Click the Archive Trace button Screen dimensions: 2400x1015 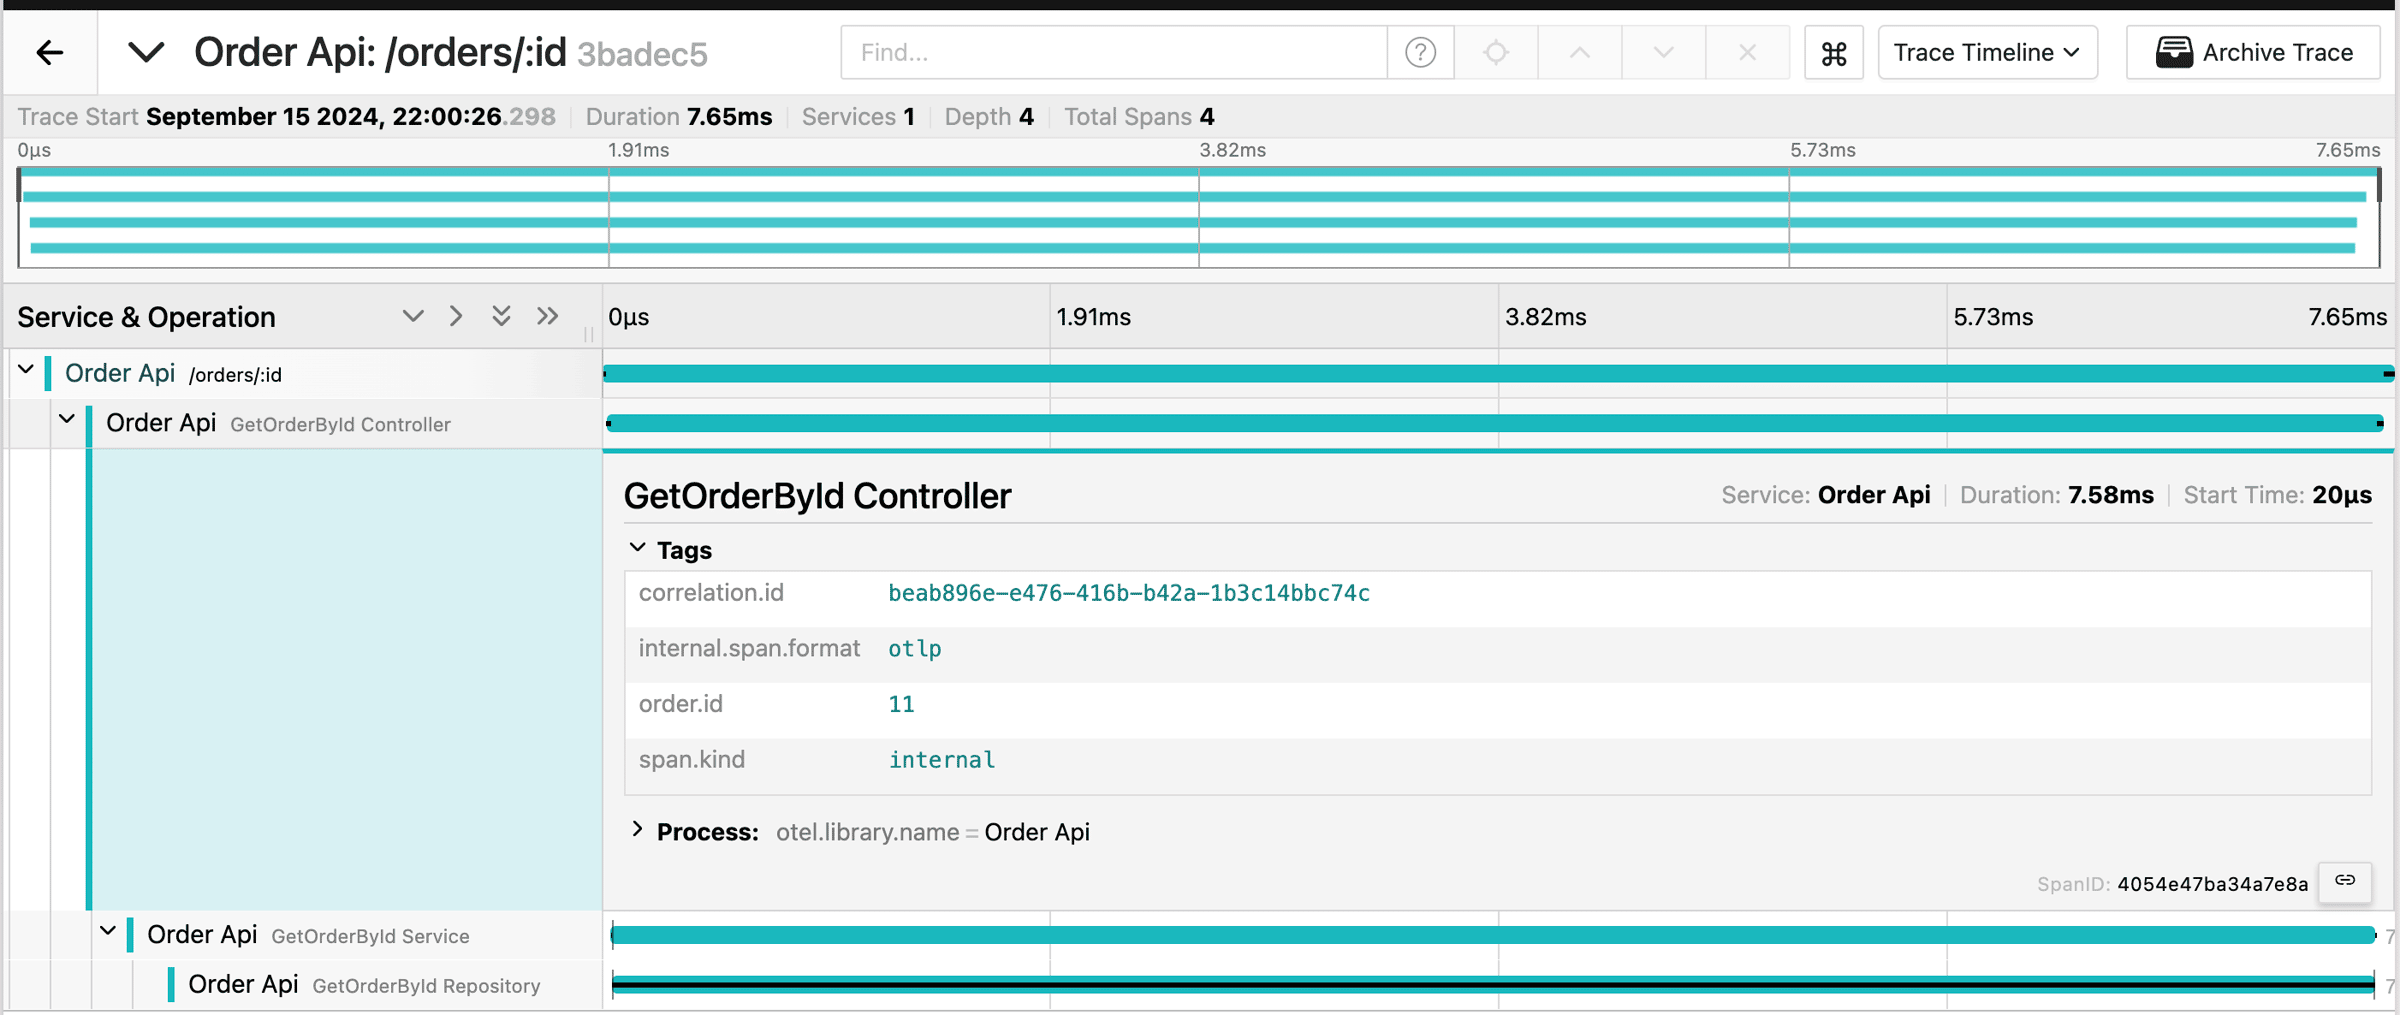[2254, 53]
